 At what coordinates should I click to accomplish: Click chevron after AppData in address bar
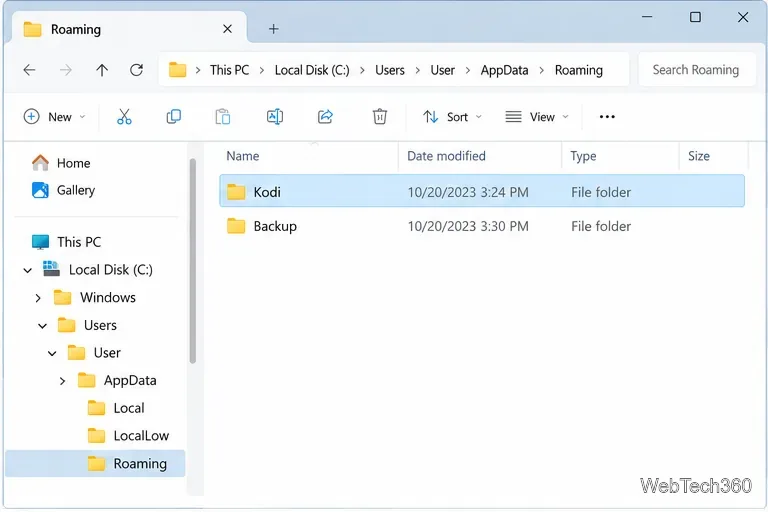pyautogui.click(x=542, y=71)
